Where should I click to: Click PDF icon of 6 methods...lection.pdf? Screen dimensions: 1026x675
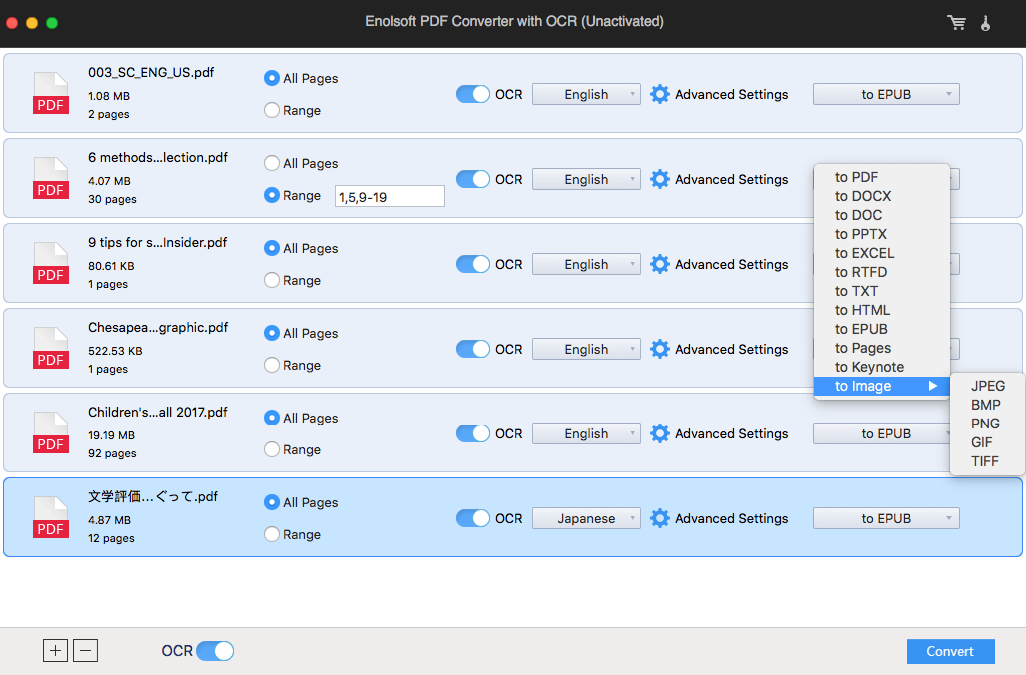click(x=51, y=179)
